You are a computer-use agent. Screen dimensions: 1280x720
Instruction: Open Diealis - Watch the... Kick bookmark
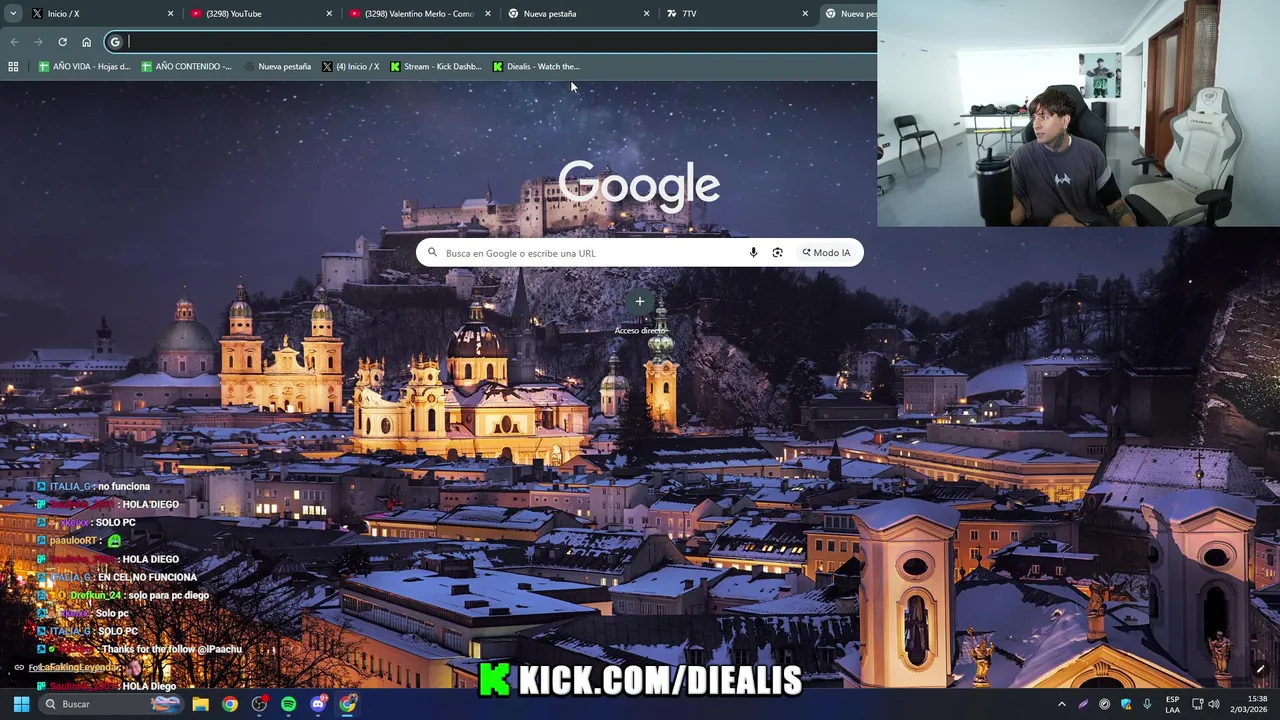pyautogui.click(x=536, y=67)
